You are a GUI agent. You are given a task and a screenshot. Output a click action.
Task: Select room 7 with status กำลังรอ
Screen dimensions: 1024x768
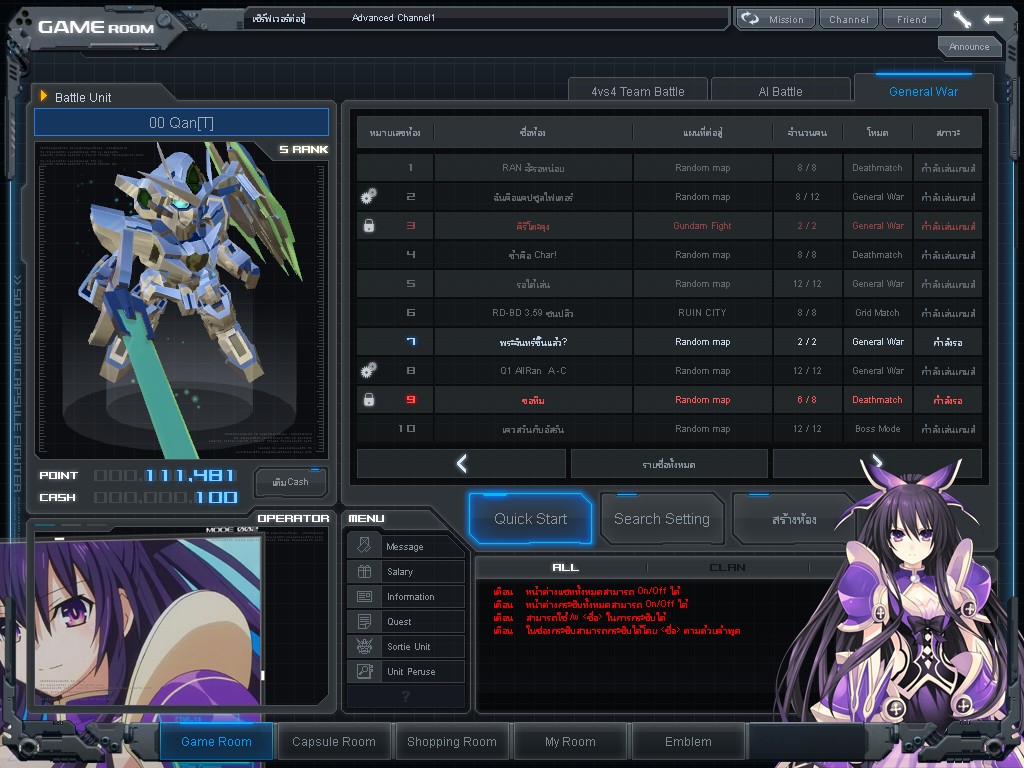click(669, 342)
